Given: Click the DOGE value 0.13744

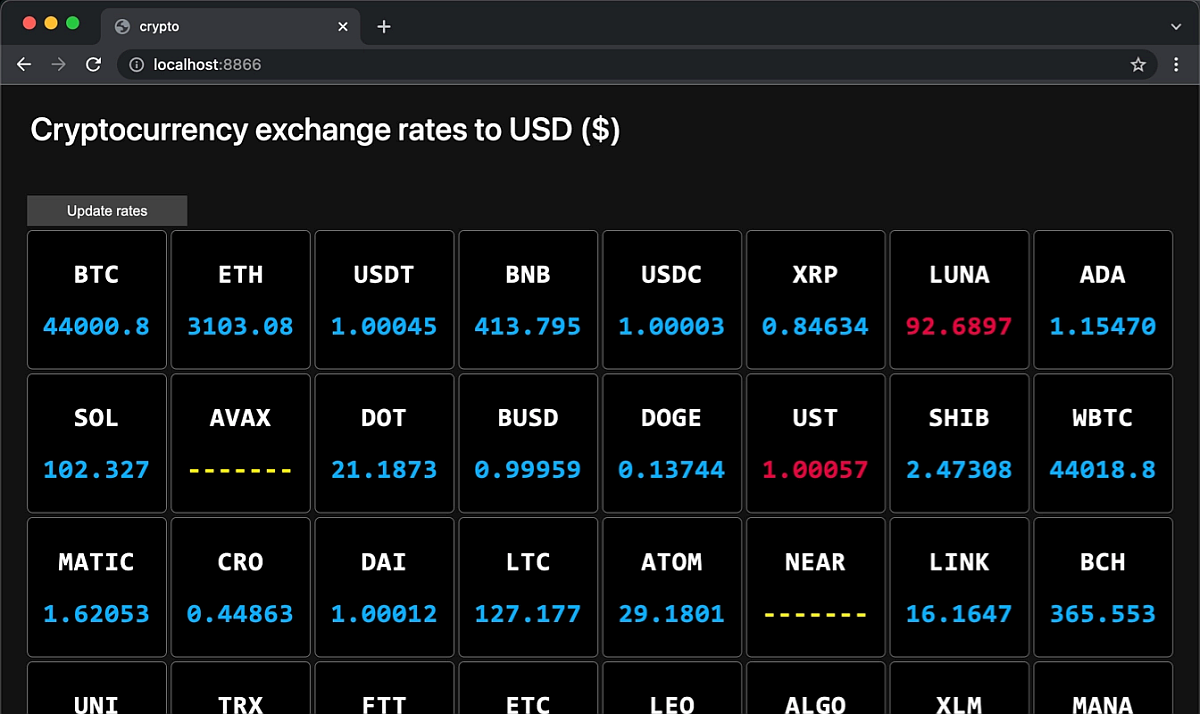Looking at the screenshot, I should 671,470.
